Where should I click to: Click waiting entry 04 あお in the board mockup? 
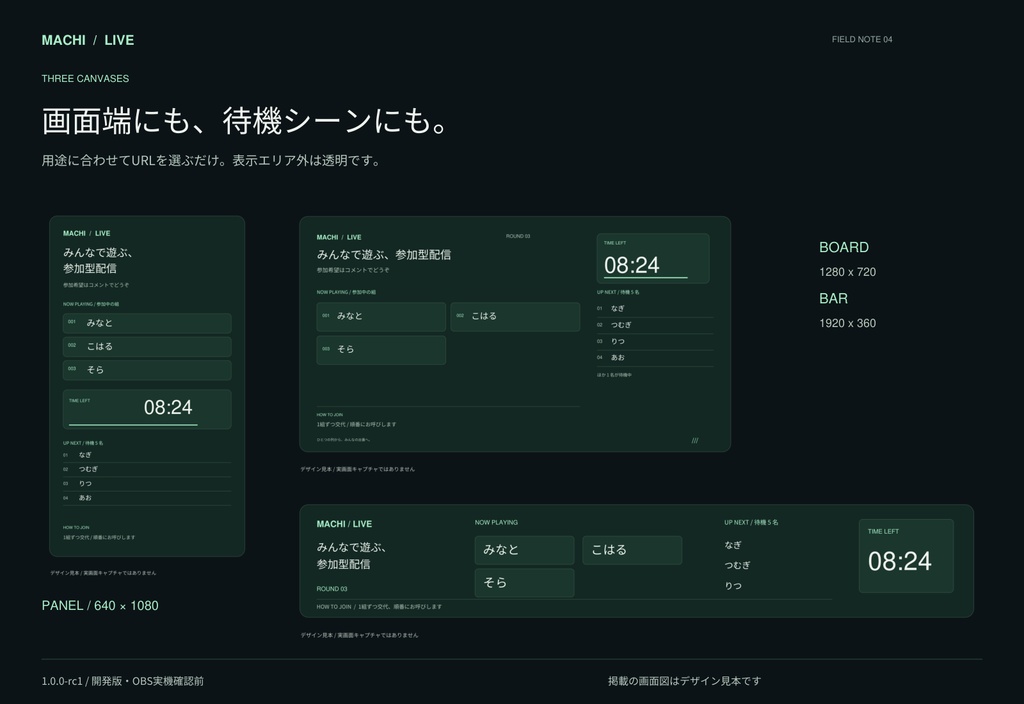[654, 358]
